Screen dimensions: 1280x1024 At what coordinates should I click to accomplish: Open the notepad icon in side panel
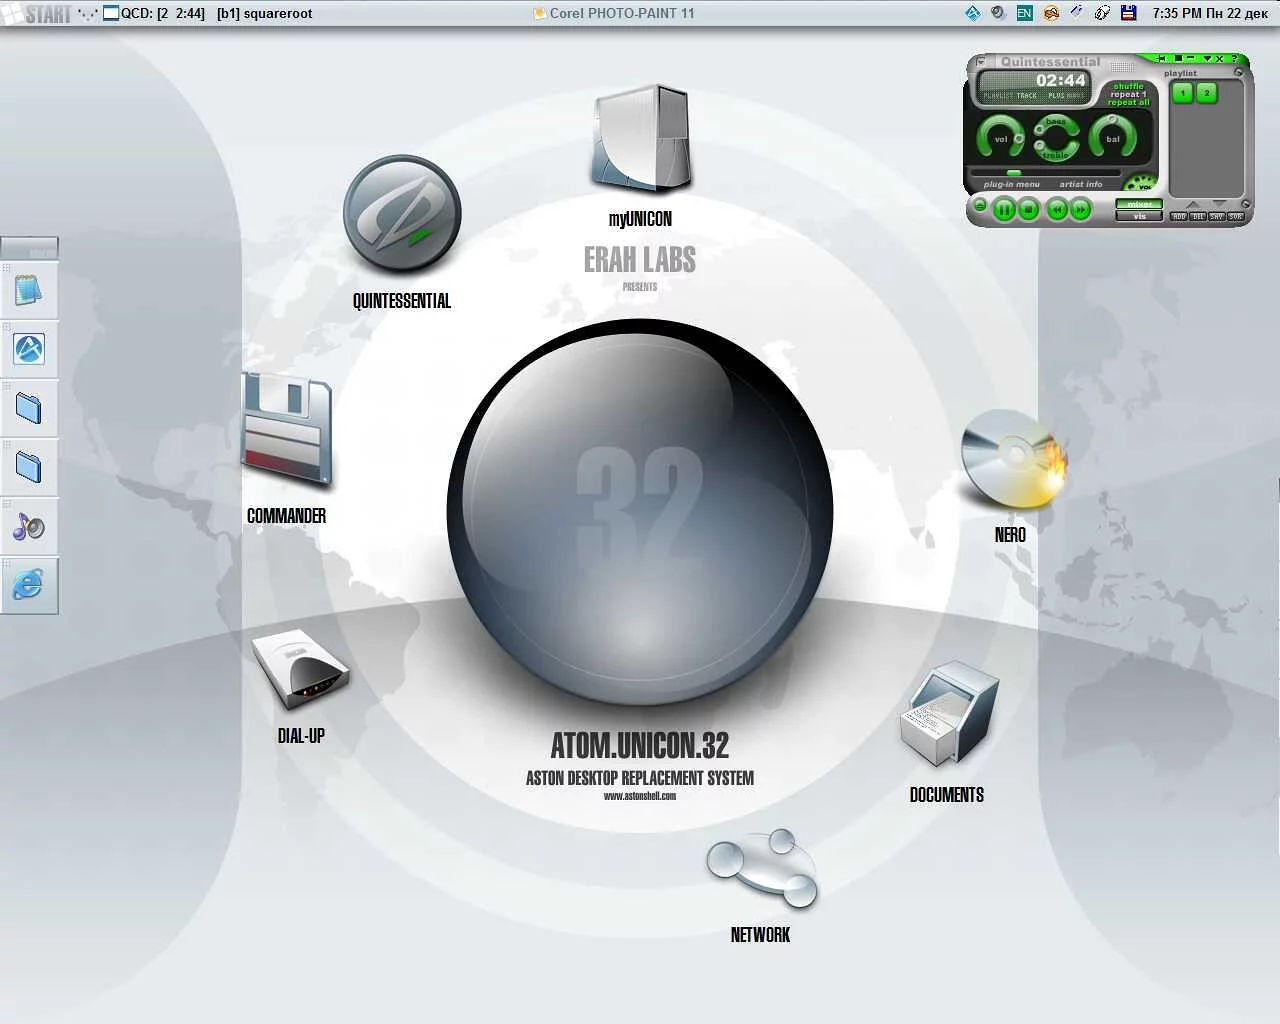[28, 291]
